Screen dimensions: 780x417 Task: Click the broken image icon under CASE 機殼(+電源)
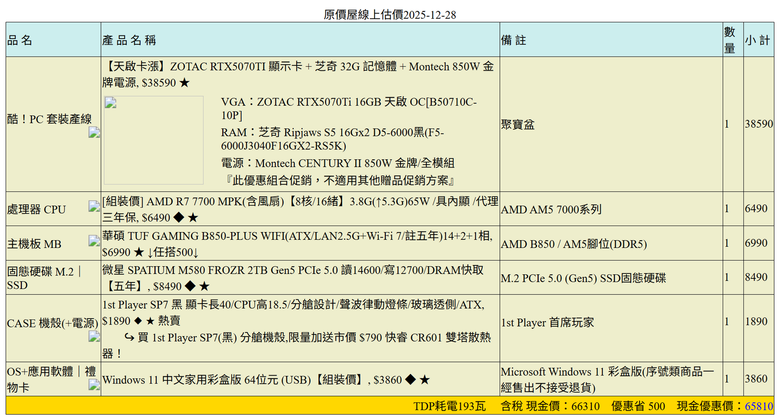(x=95, y=337)
